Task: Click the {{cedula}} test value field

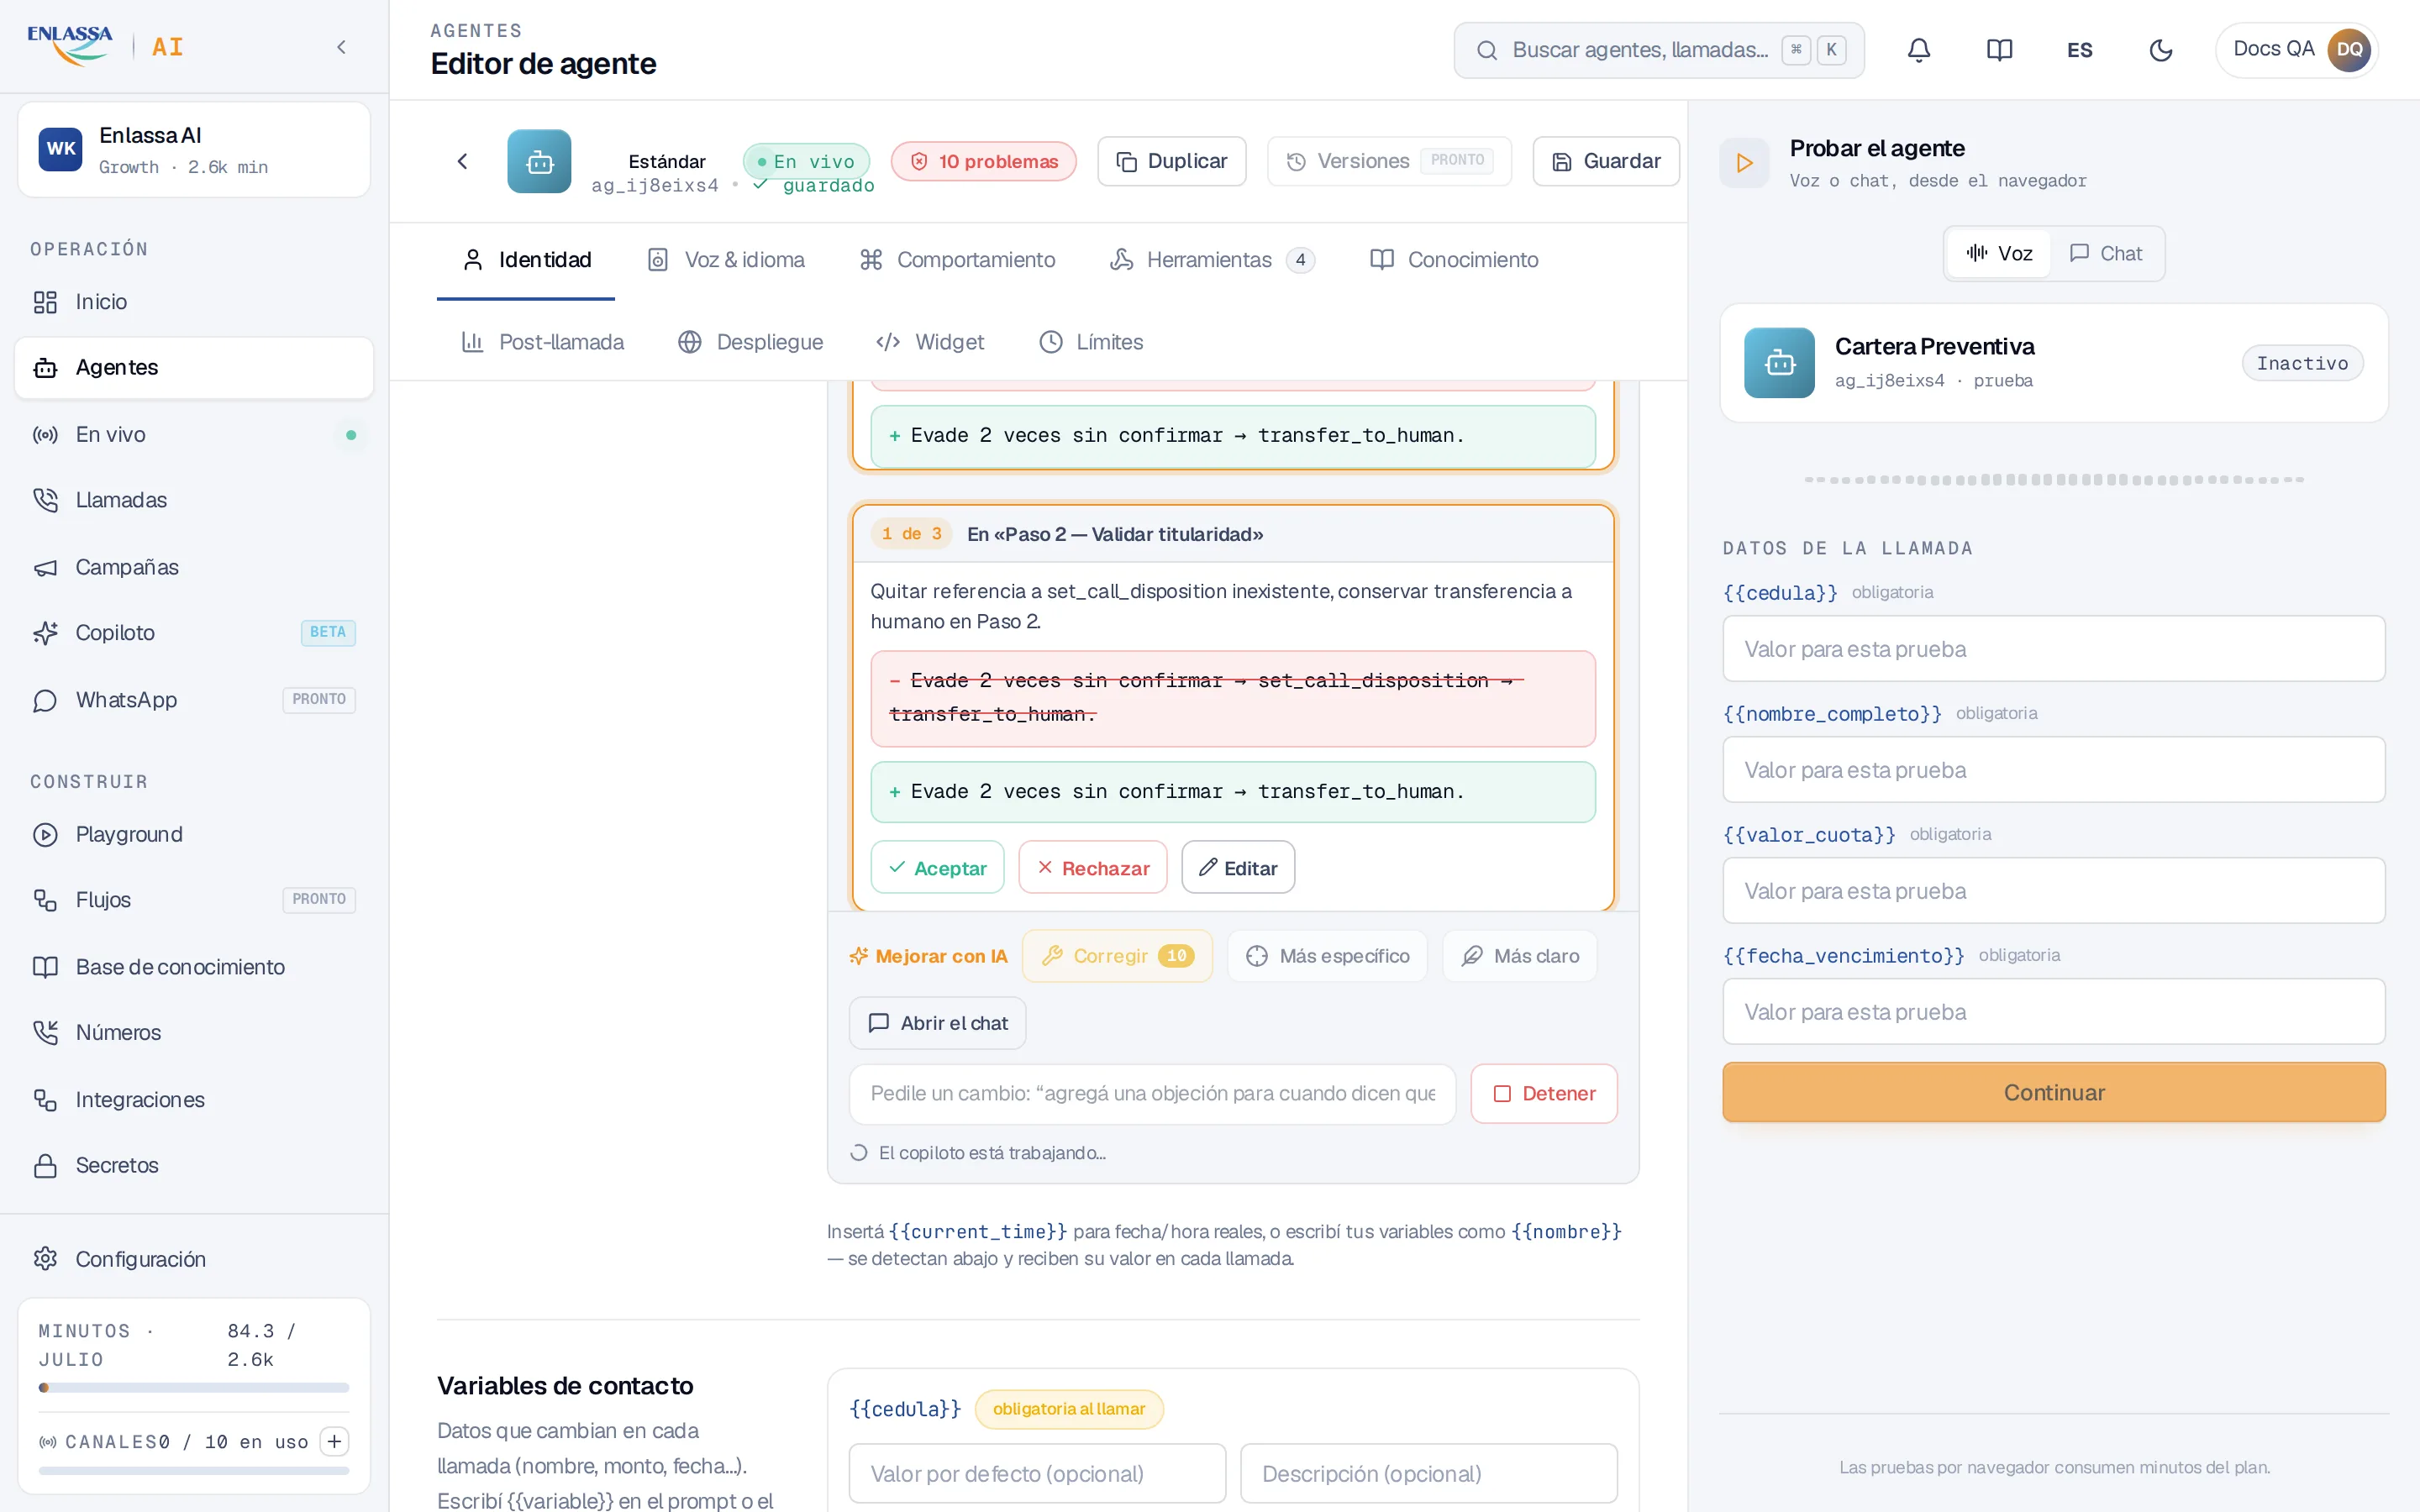Action: coord(2053,649)
